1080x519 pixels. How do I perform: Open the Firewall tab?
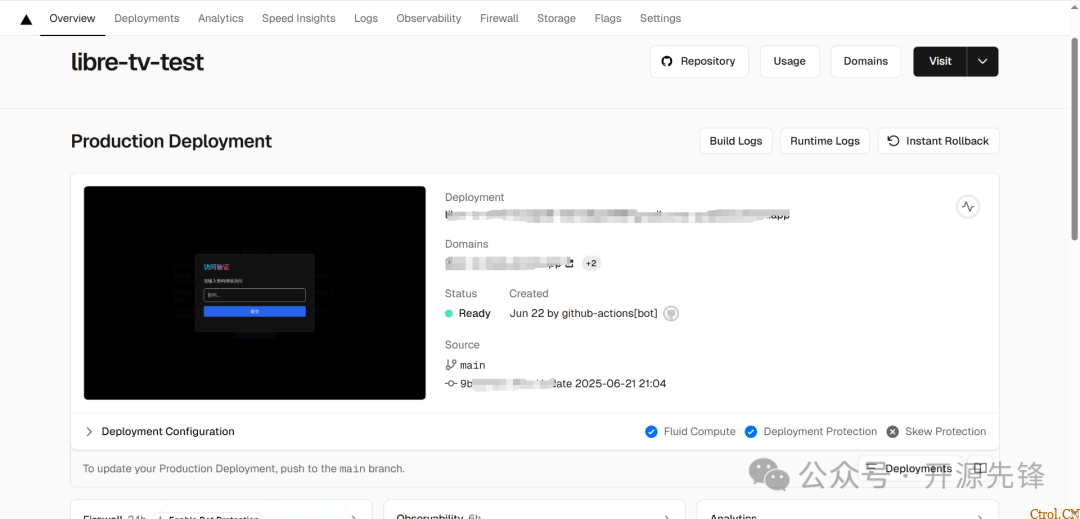point(499,19)
